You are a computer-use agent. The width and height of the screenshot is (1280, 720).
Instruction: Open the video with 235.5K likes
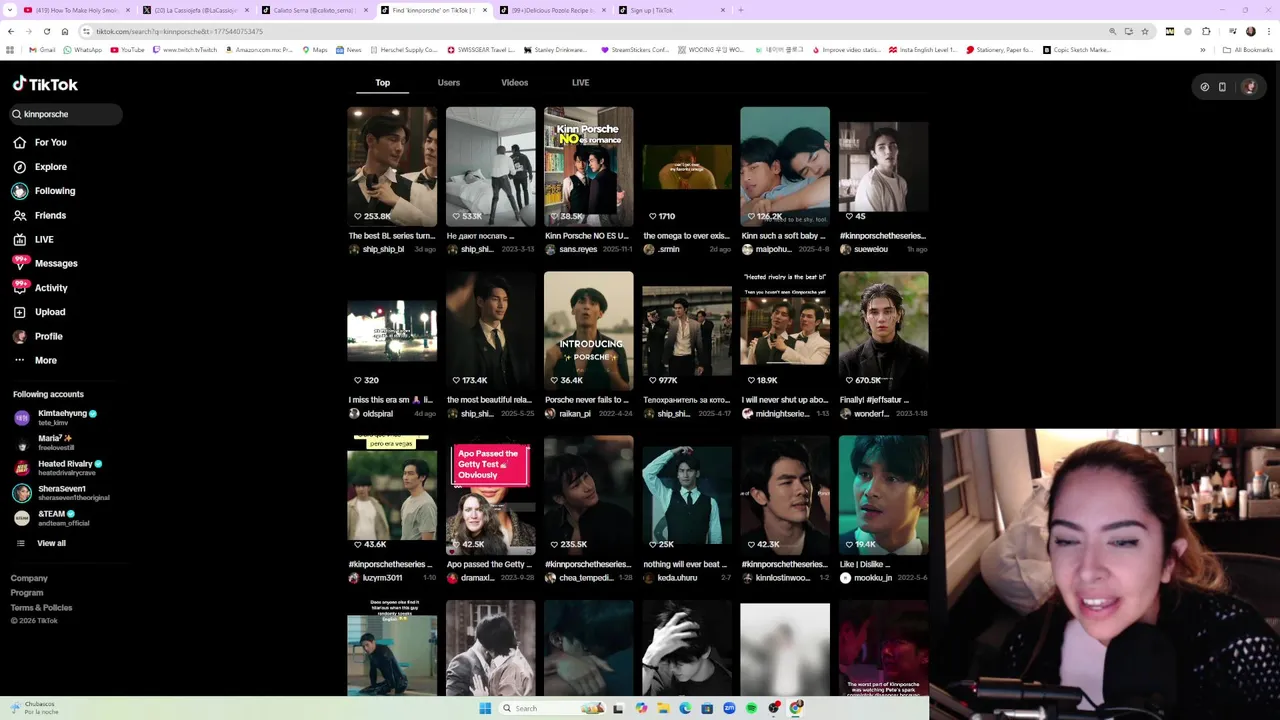(x=588, y=495)
